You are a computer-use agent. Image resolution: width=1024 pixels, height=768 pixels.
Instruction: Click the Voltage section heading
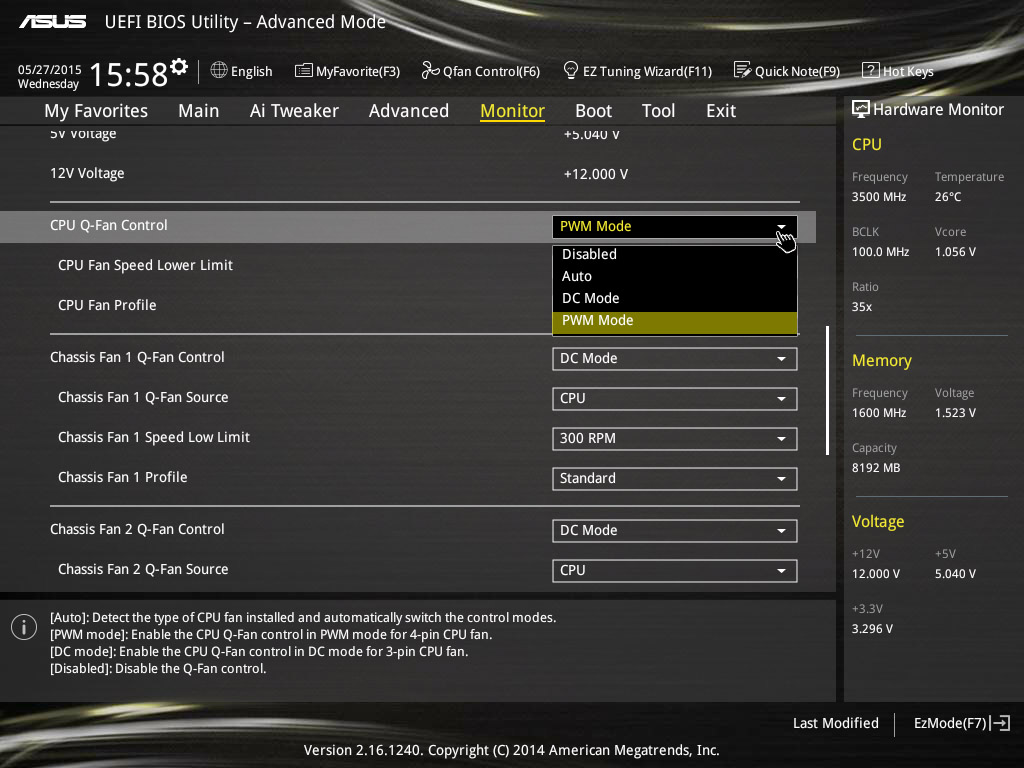click(x=878, y=522)
